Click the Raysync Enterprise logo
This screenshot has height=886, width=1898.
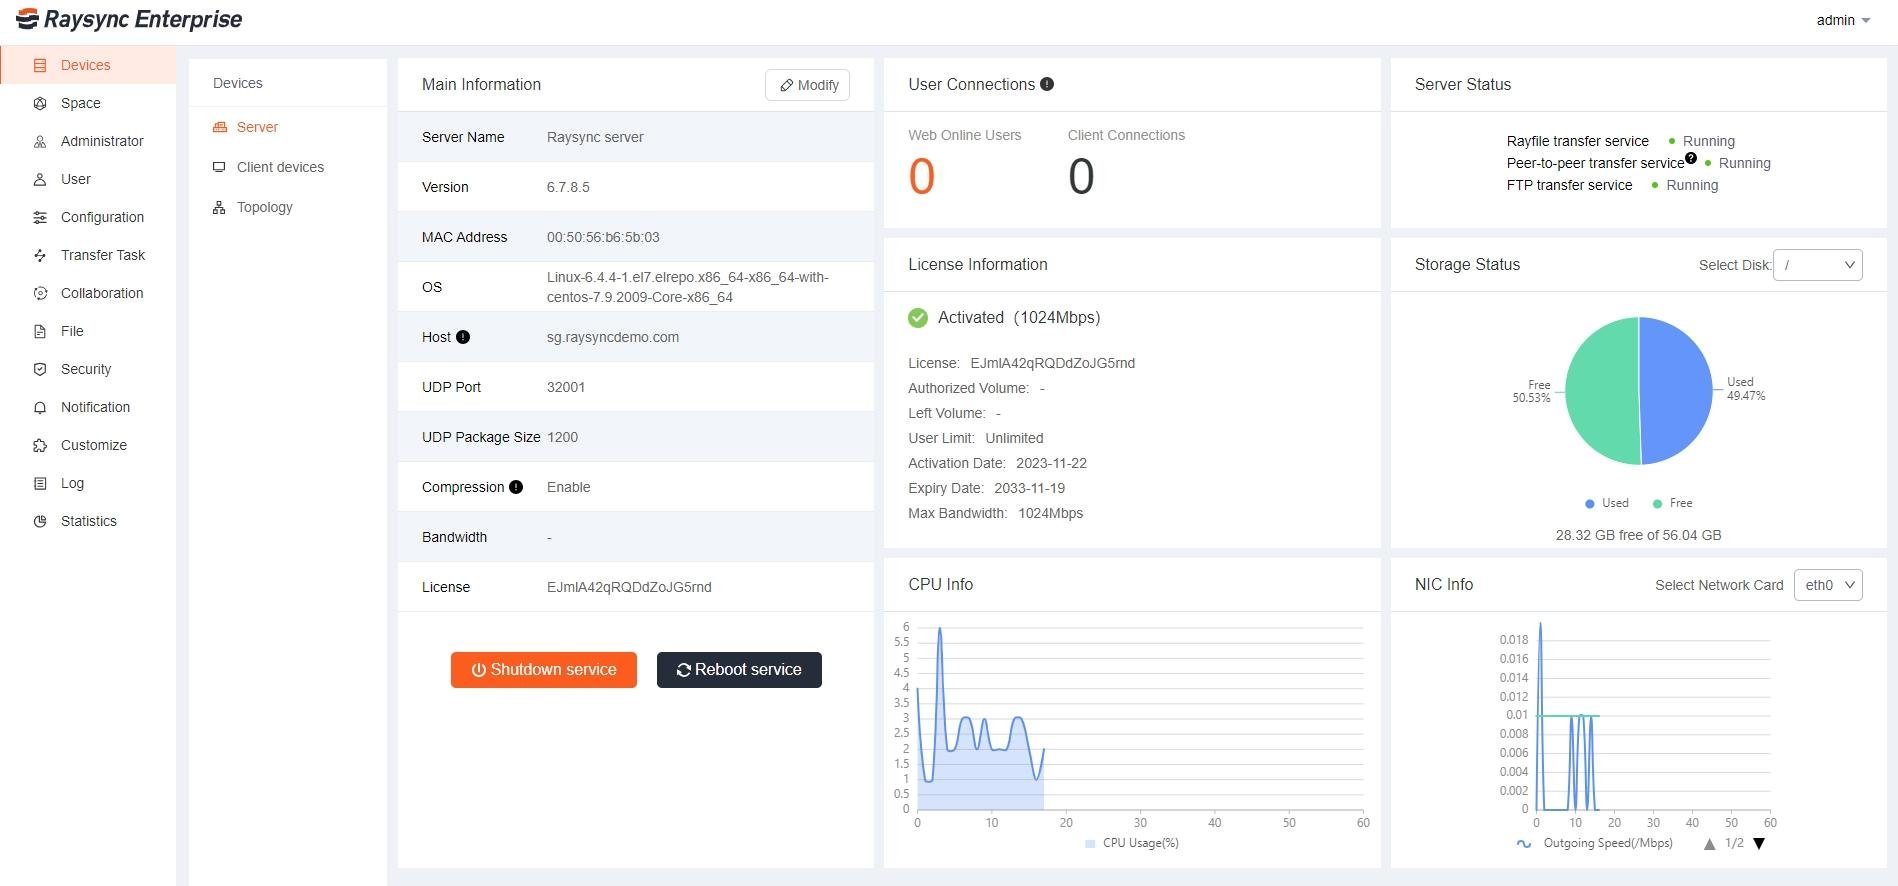(130, 20)
